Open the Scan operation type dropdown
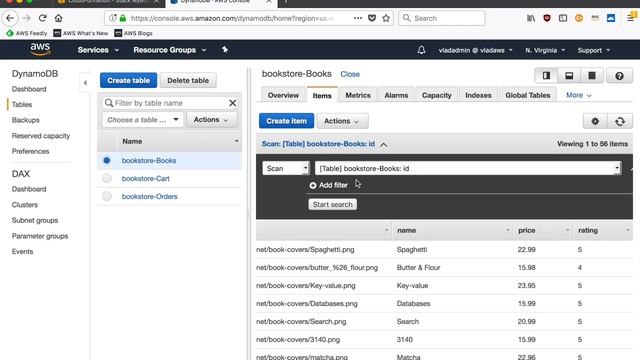 [x=285, y=168]
